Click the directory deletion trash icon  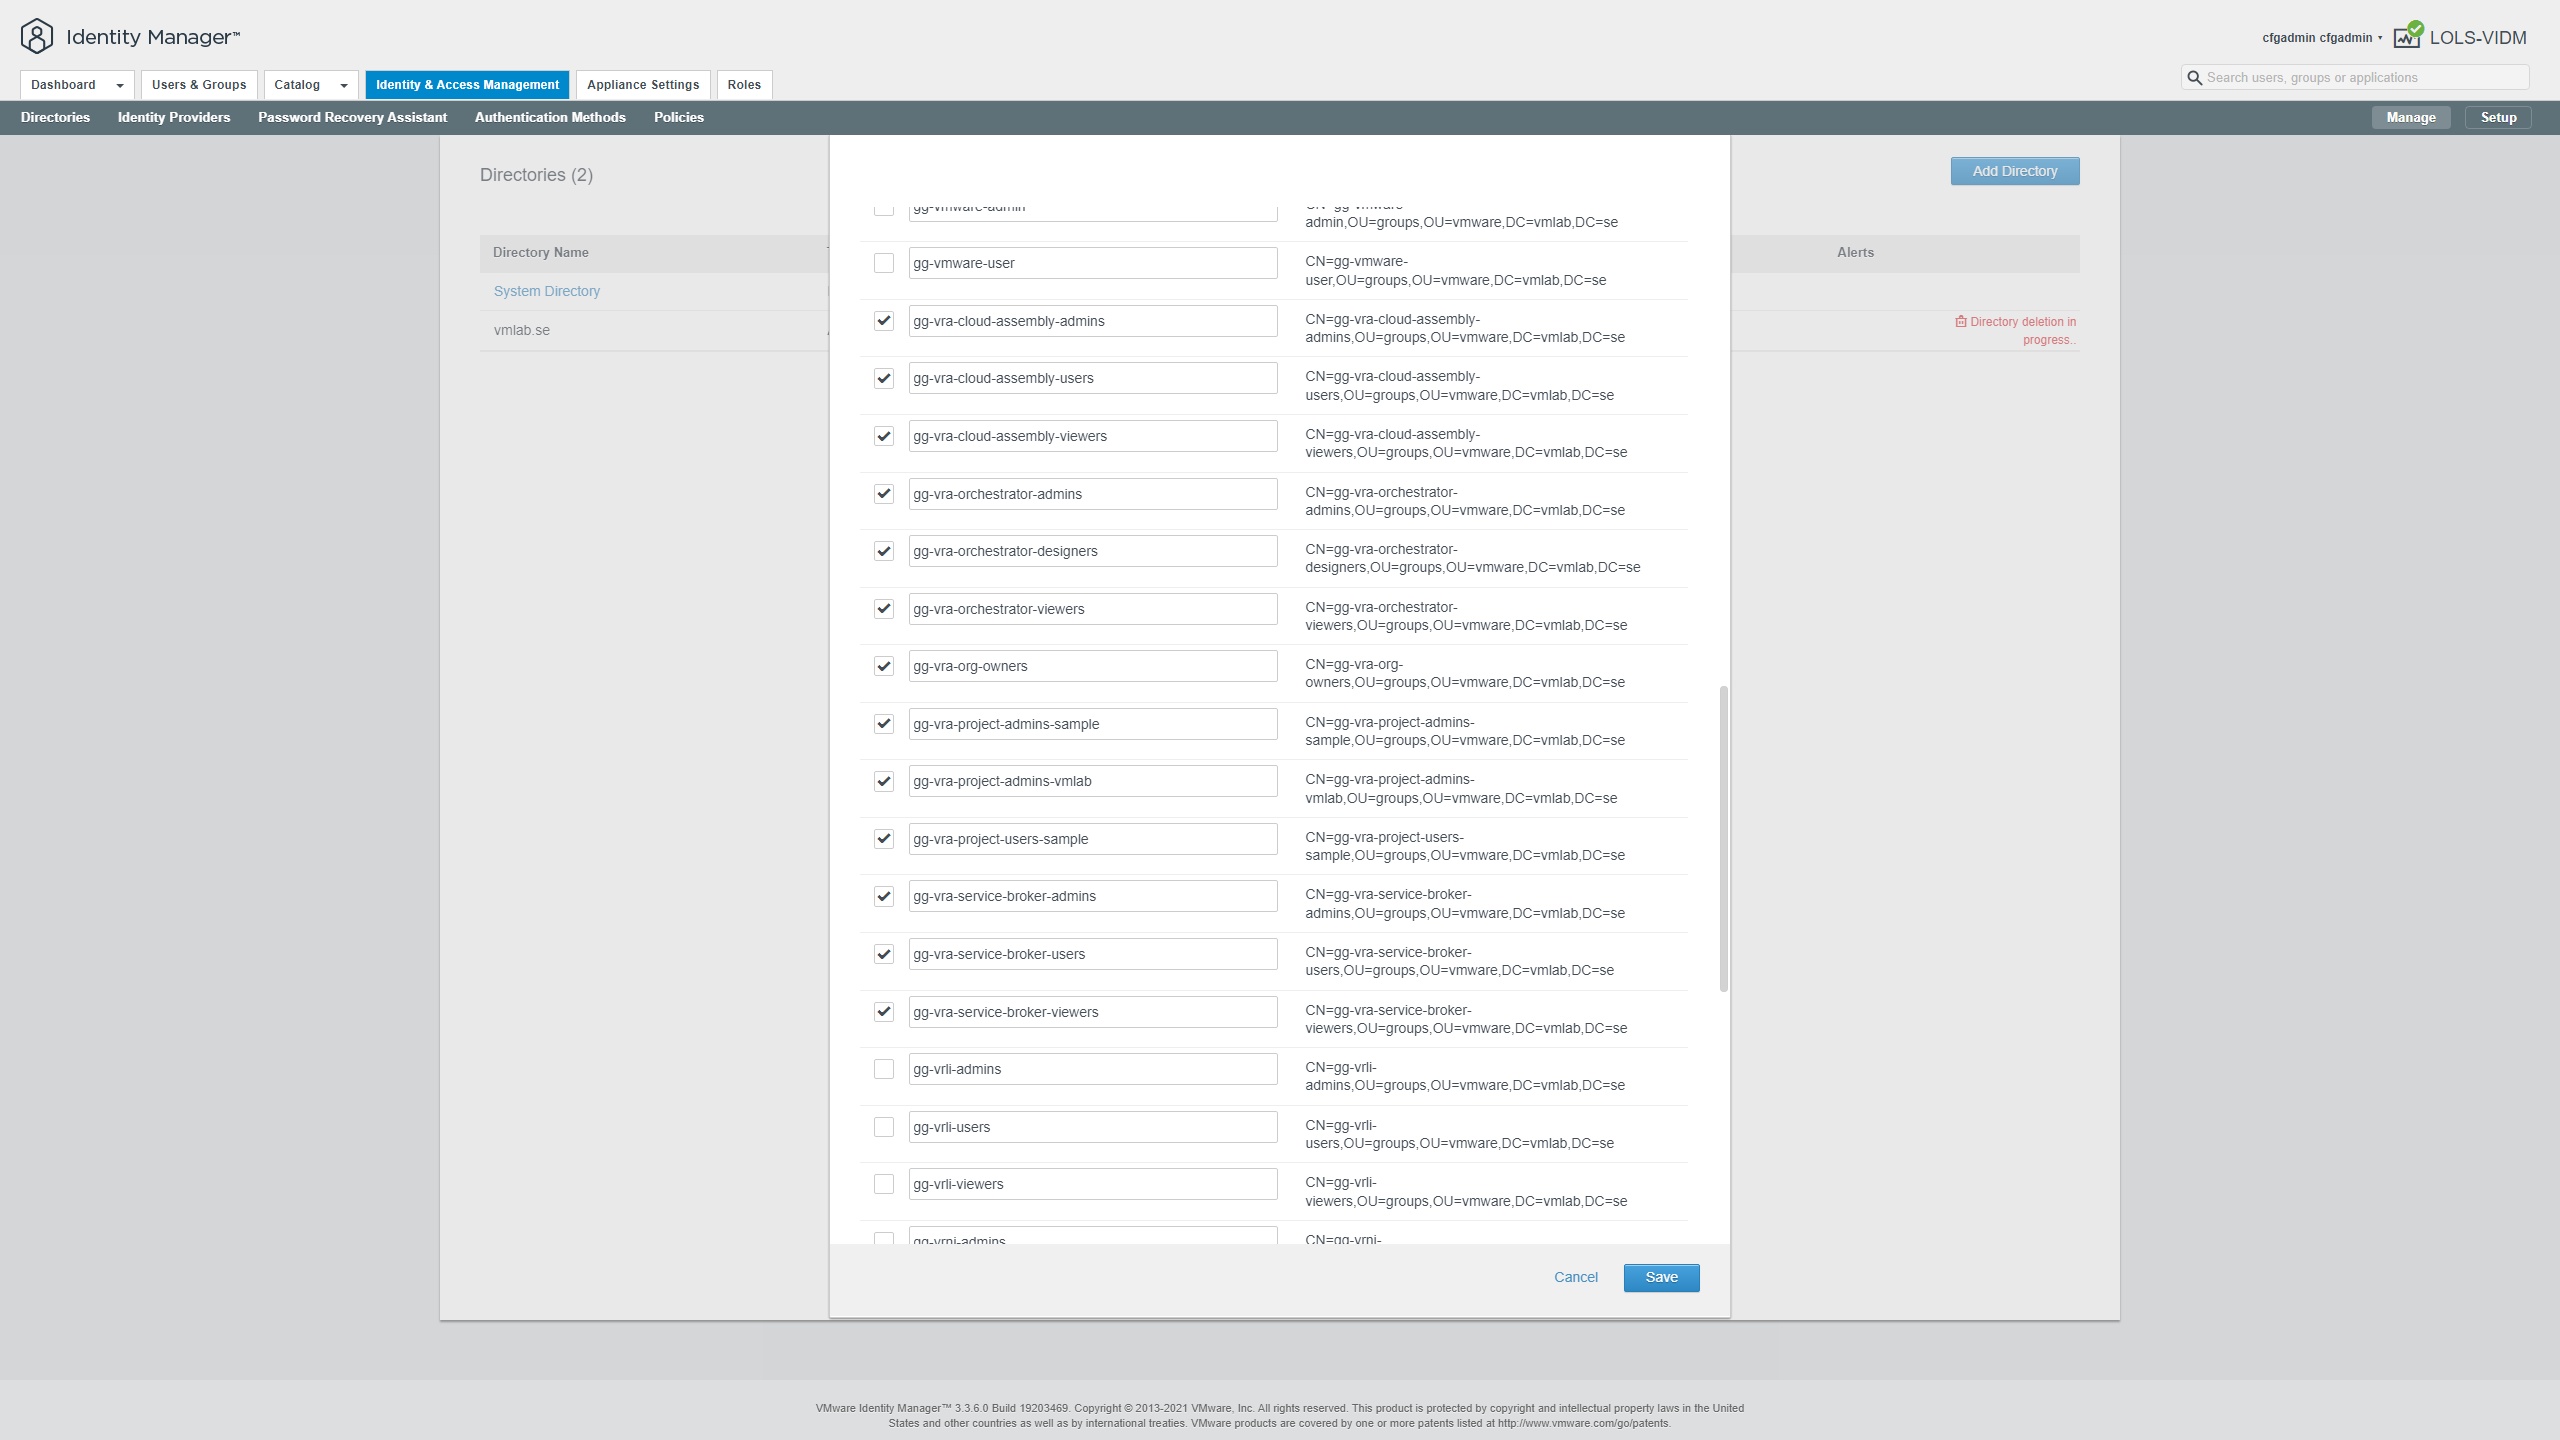click(1961, 322)
